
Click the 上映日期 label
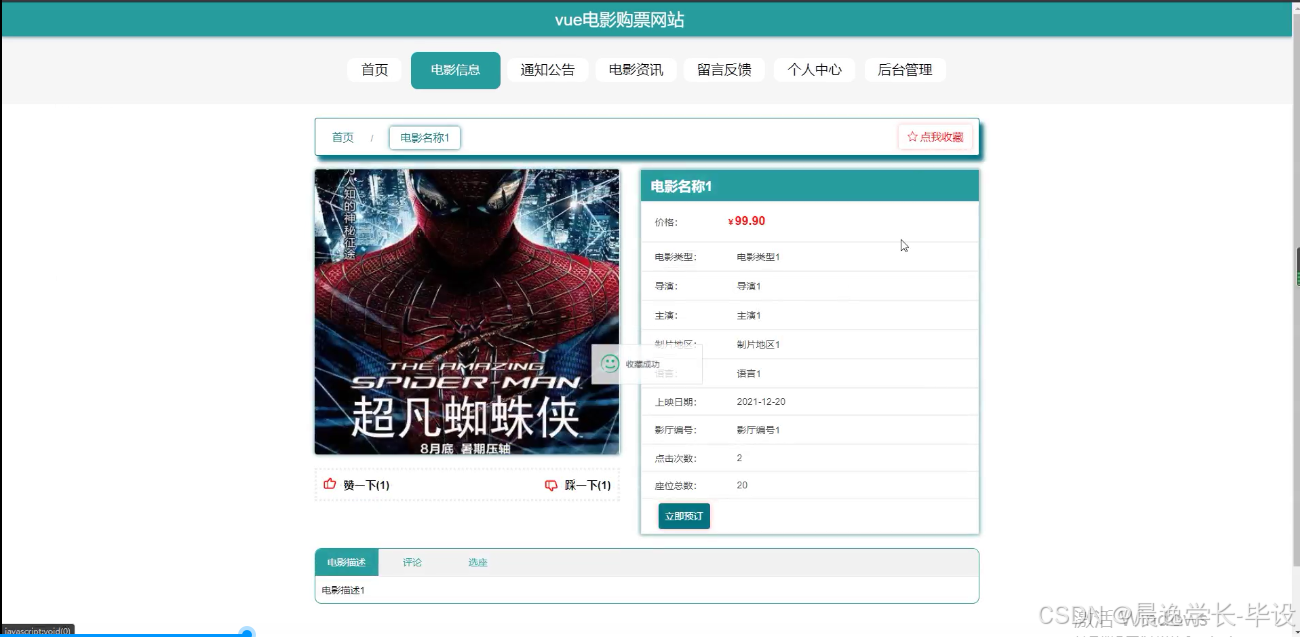(675, 402)
